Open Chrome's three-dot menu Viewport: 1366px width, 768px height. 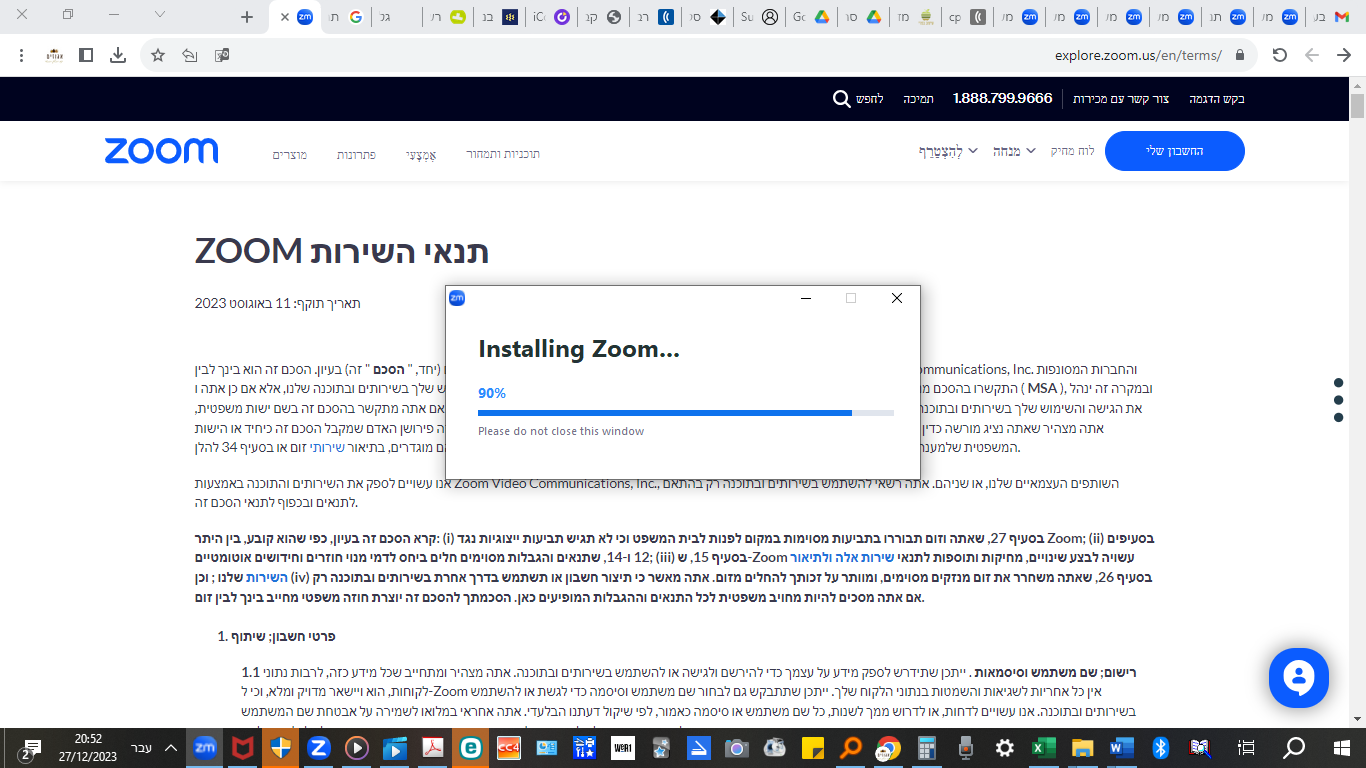[21, 55]
